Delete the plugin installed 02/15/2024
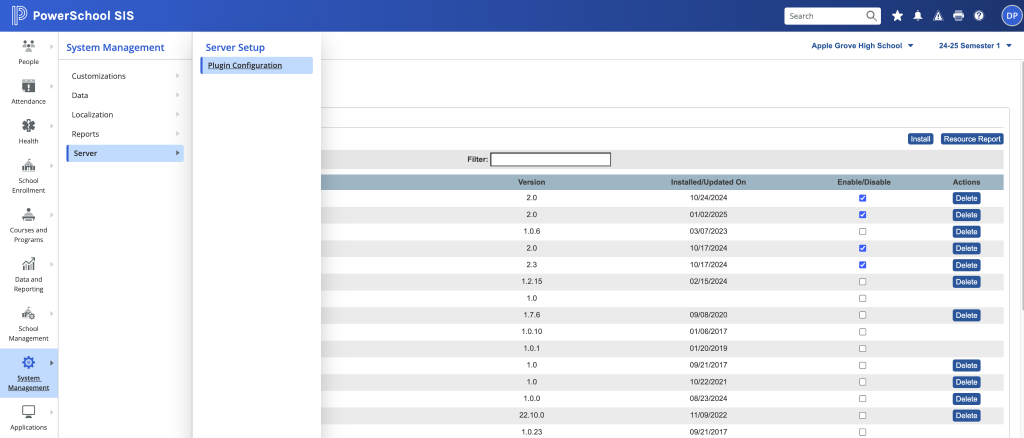This screenshot has height=438, width=1024. pyautogui.click(x=967, y=281)
